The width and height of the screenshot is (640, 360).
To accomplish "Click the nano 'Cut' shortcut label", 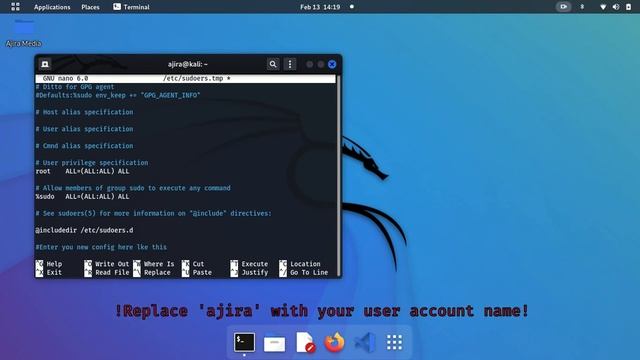I will point(198,264).
